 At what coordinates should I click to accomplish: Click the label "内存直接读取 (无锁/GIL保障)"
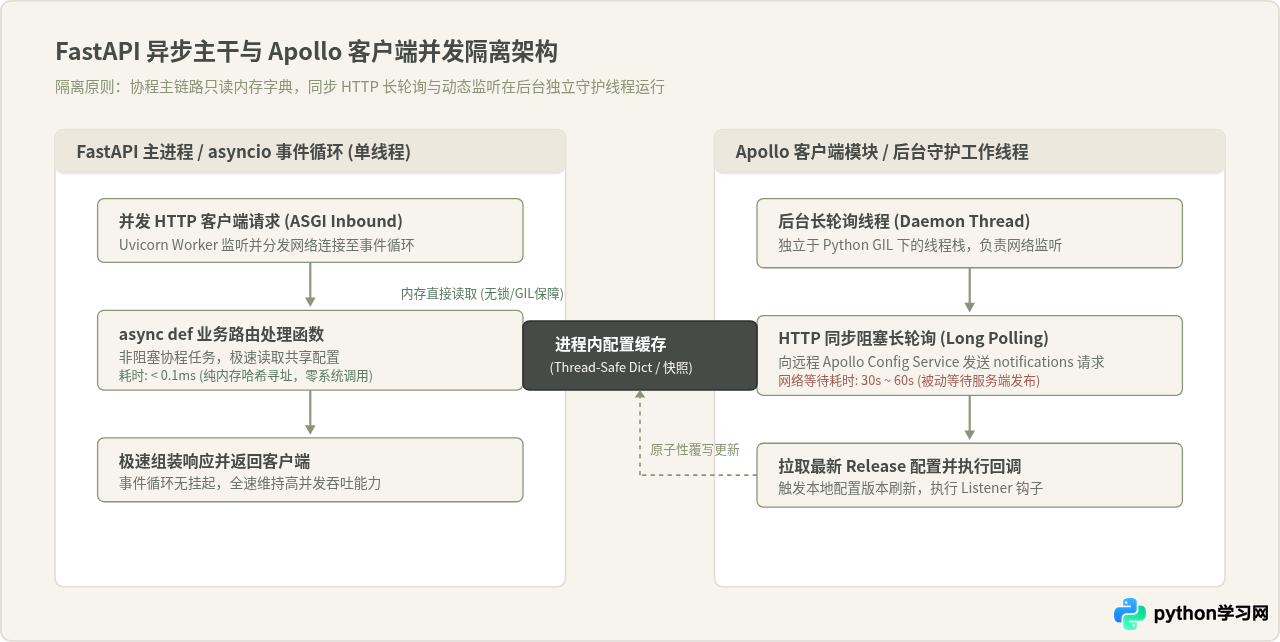[x=482, y=294]
